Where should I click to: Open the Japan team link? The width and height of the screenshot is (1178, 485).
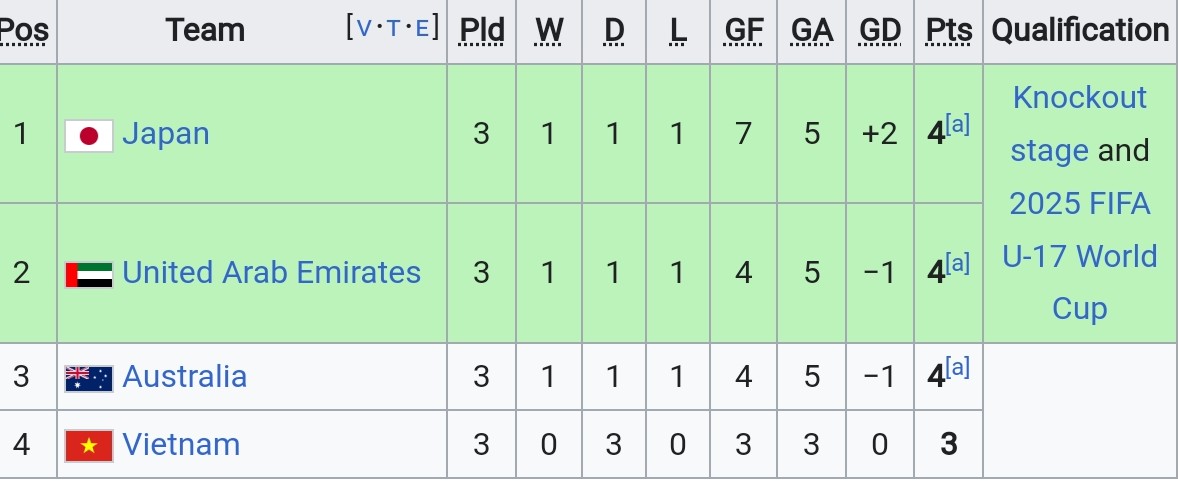(x=165, y=134)
